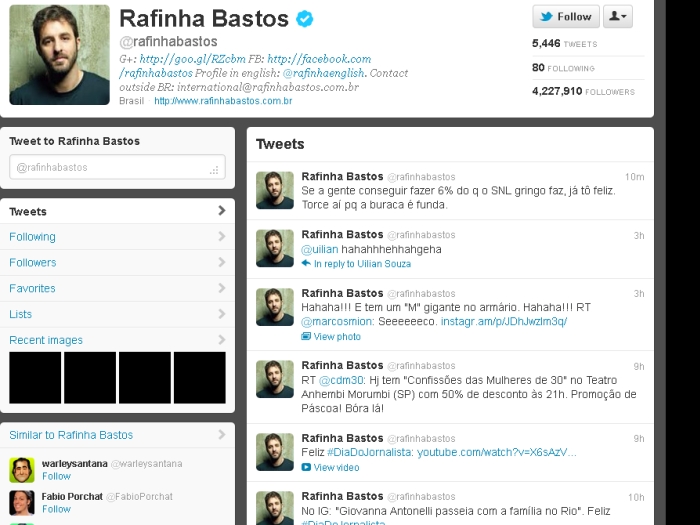Screen dimensions: 700x525
Task: Click avatar on the Giovanna Antonelli tweet
Action: [275, 508]
